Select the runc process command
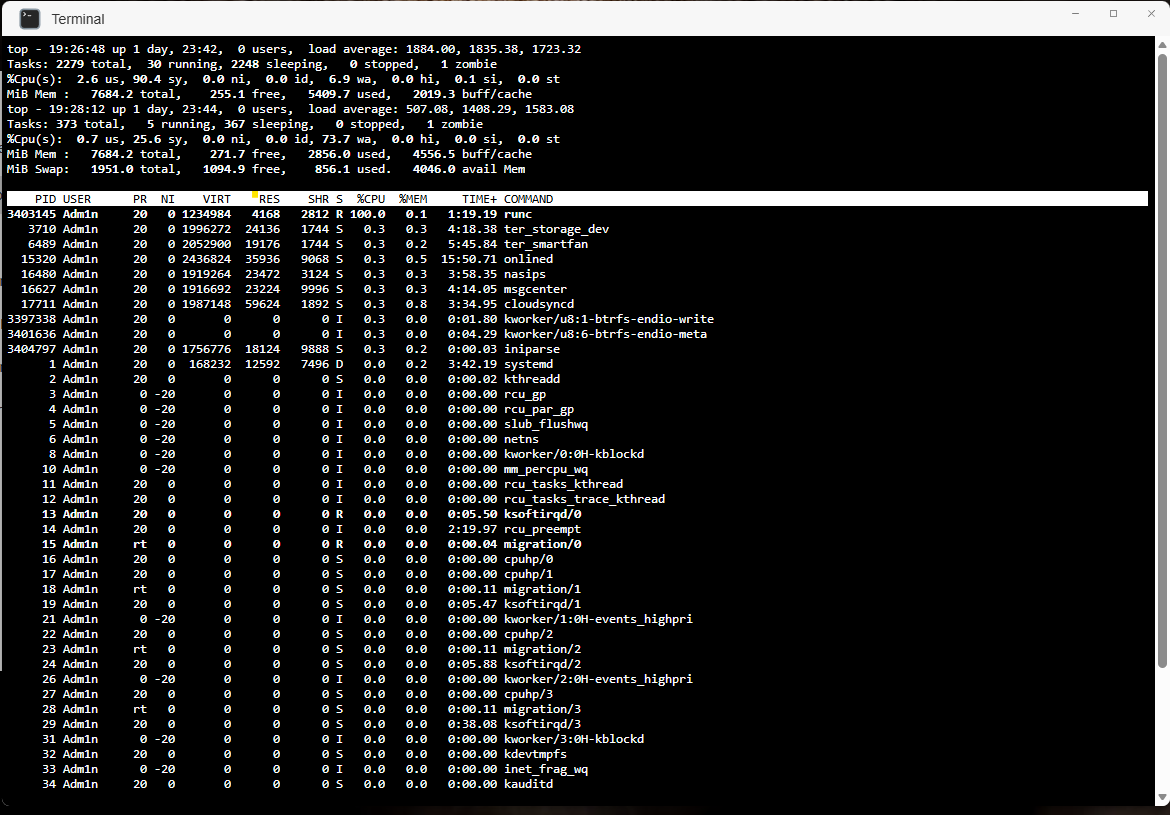1170x815 pixels. click(518, 214)
